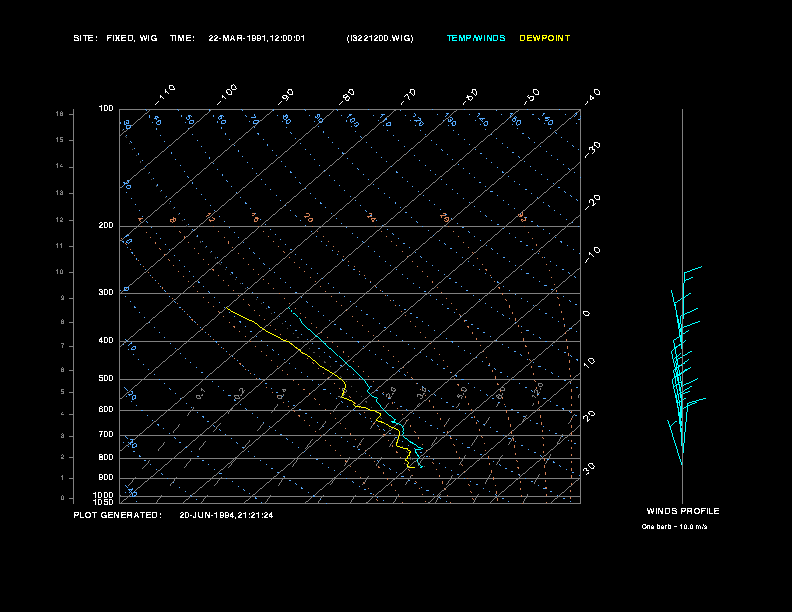The image size is (792, 612).
Task: Click the 200 pressure level label
Action: coord(106,226)
